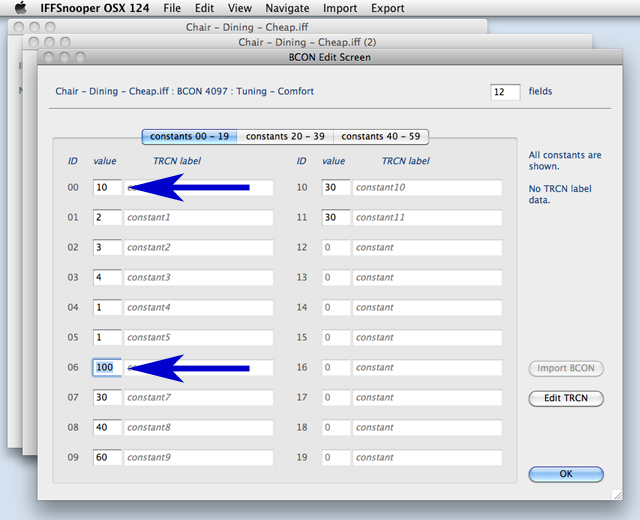
Task: Open the Navigate menu
Action: pos(287,8)
